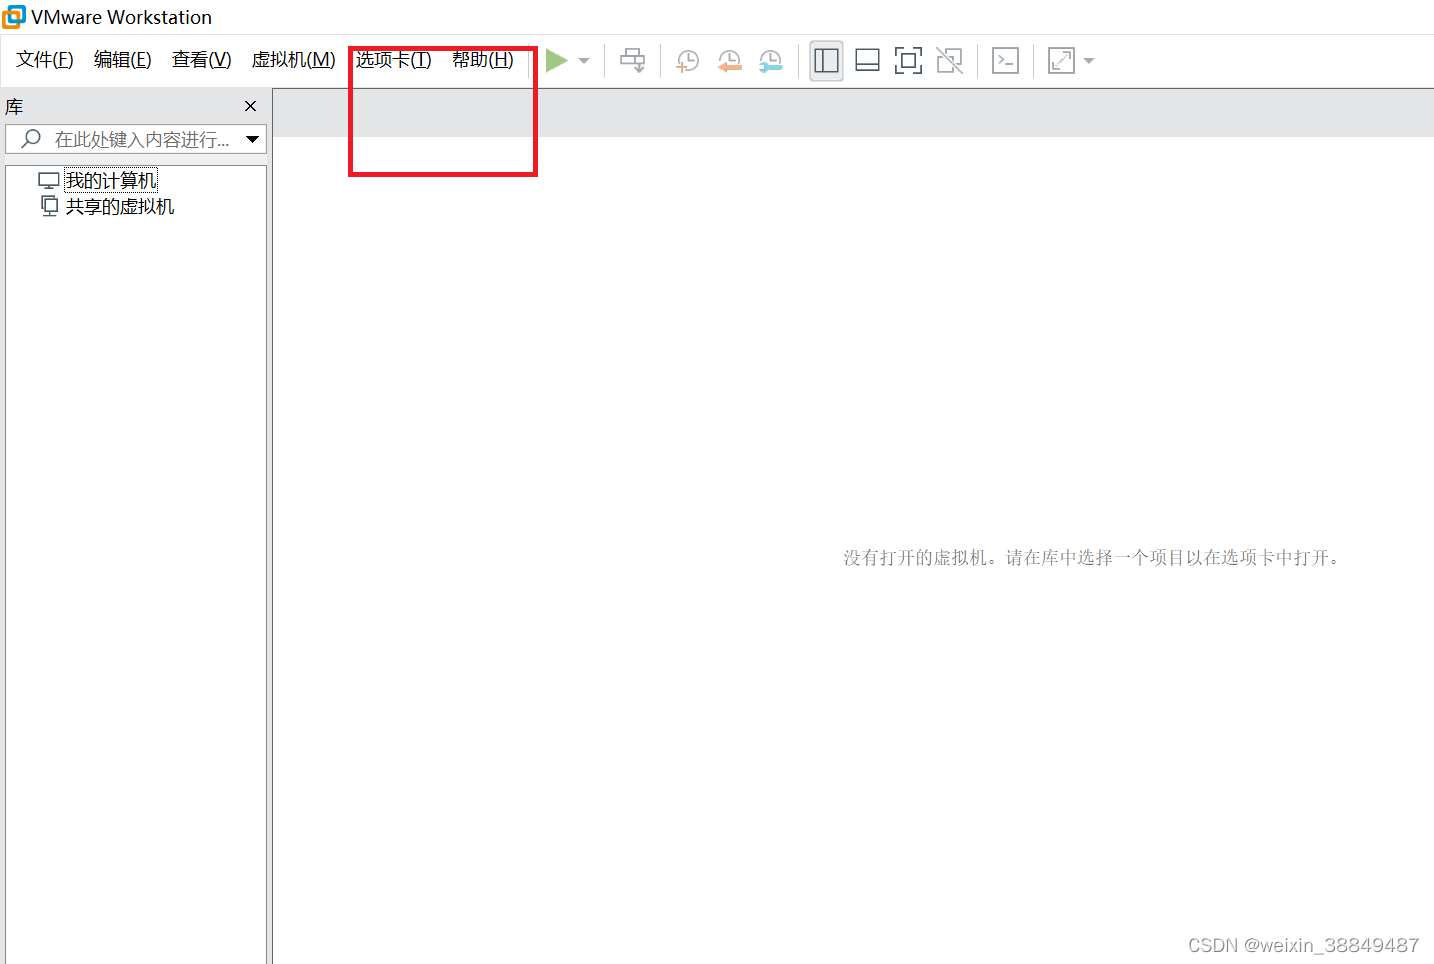Open the 帮助(H) menu
Viewport: 1434px width, 964px height.
[482, 60]
